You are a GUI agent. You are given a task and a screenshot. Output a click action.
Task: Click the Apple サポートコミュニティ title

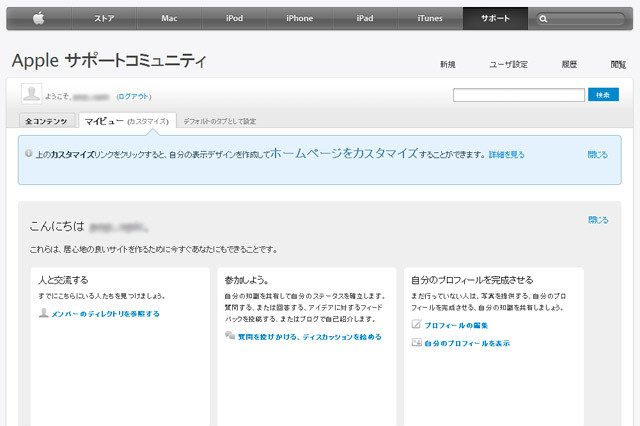click(x=109, y=61)
